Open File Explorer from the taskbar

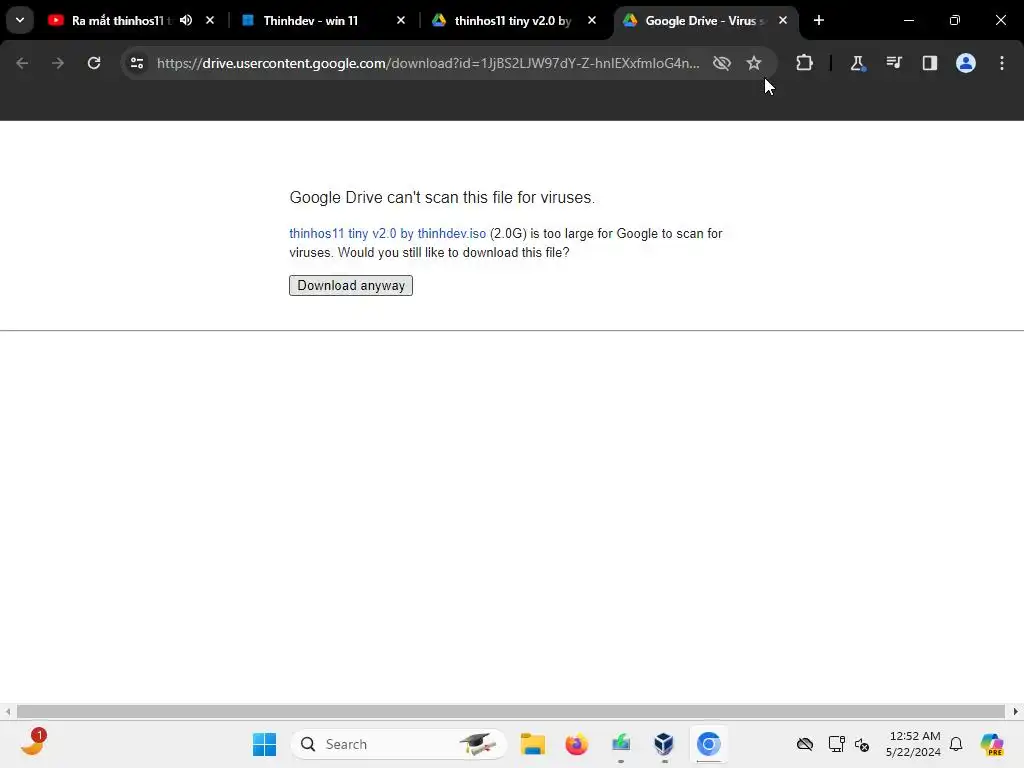[532, 744]
